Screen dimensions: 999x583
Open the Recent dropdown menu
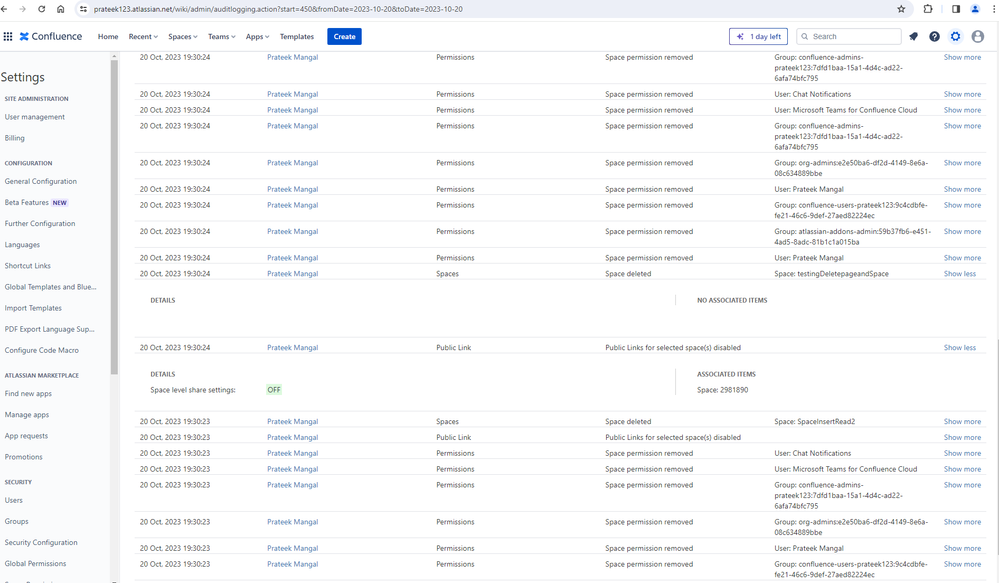(x=143, y=36)
